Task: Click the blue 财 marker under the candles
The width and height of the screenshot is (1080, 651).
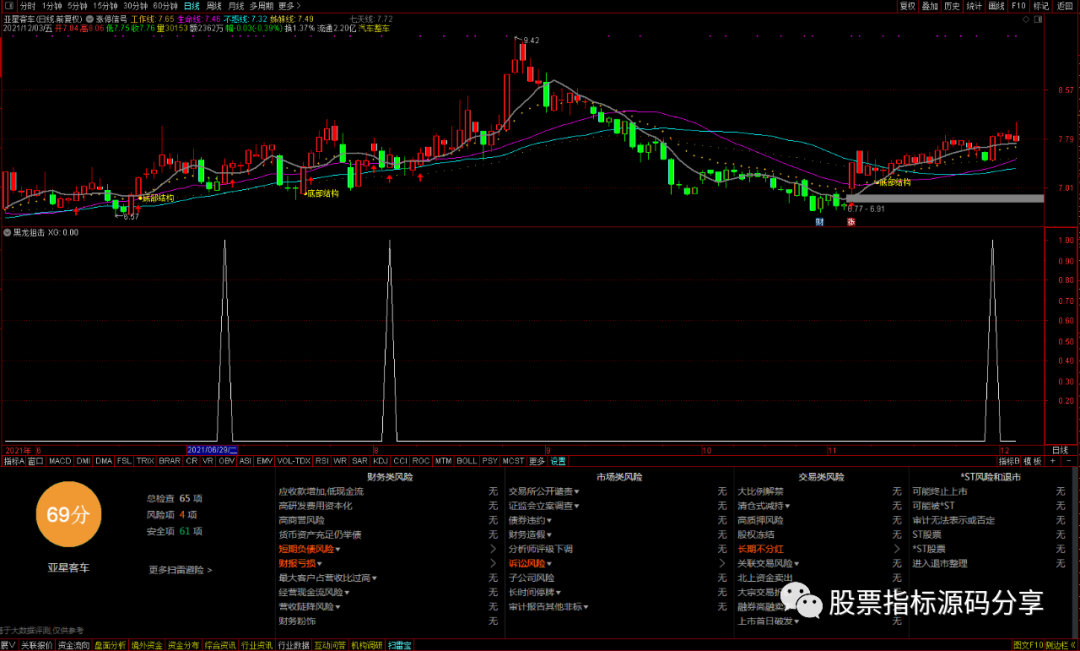Action: point(820,222)
